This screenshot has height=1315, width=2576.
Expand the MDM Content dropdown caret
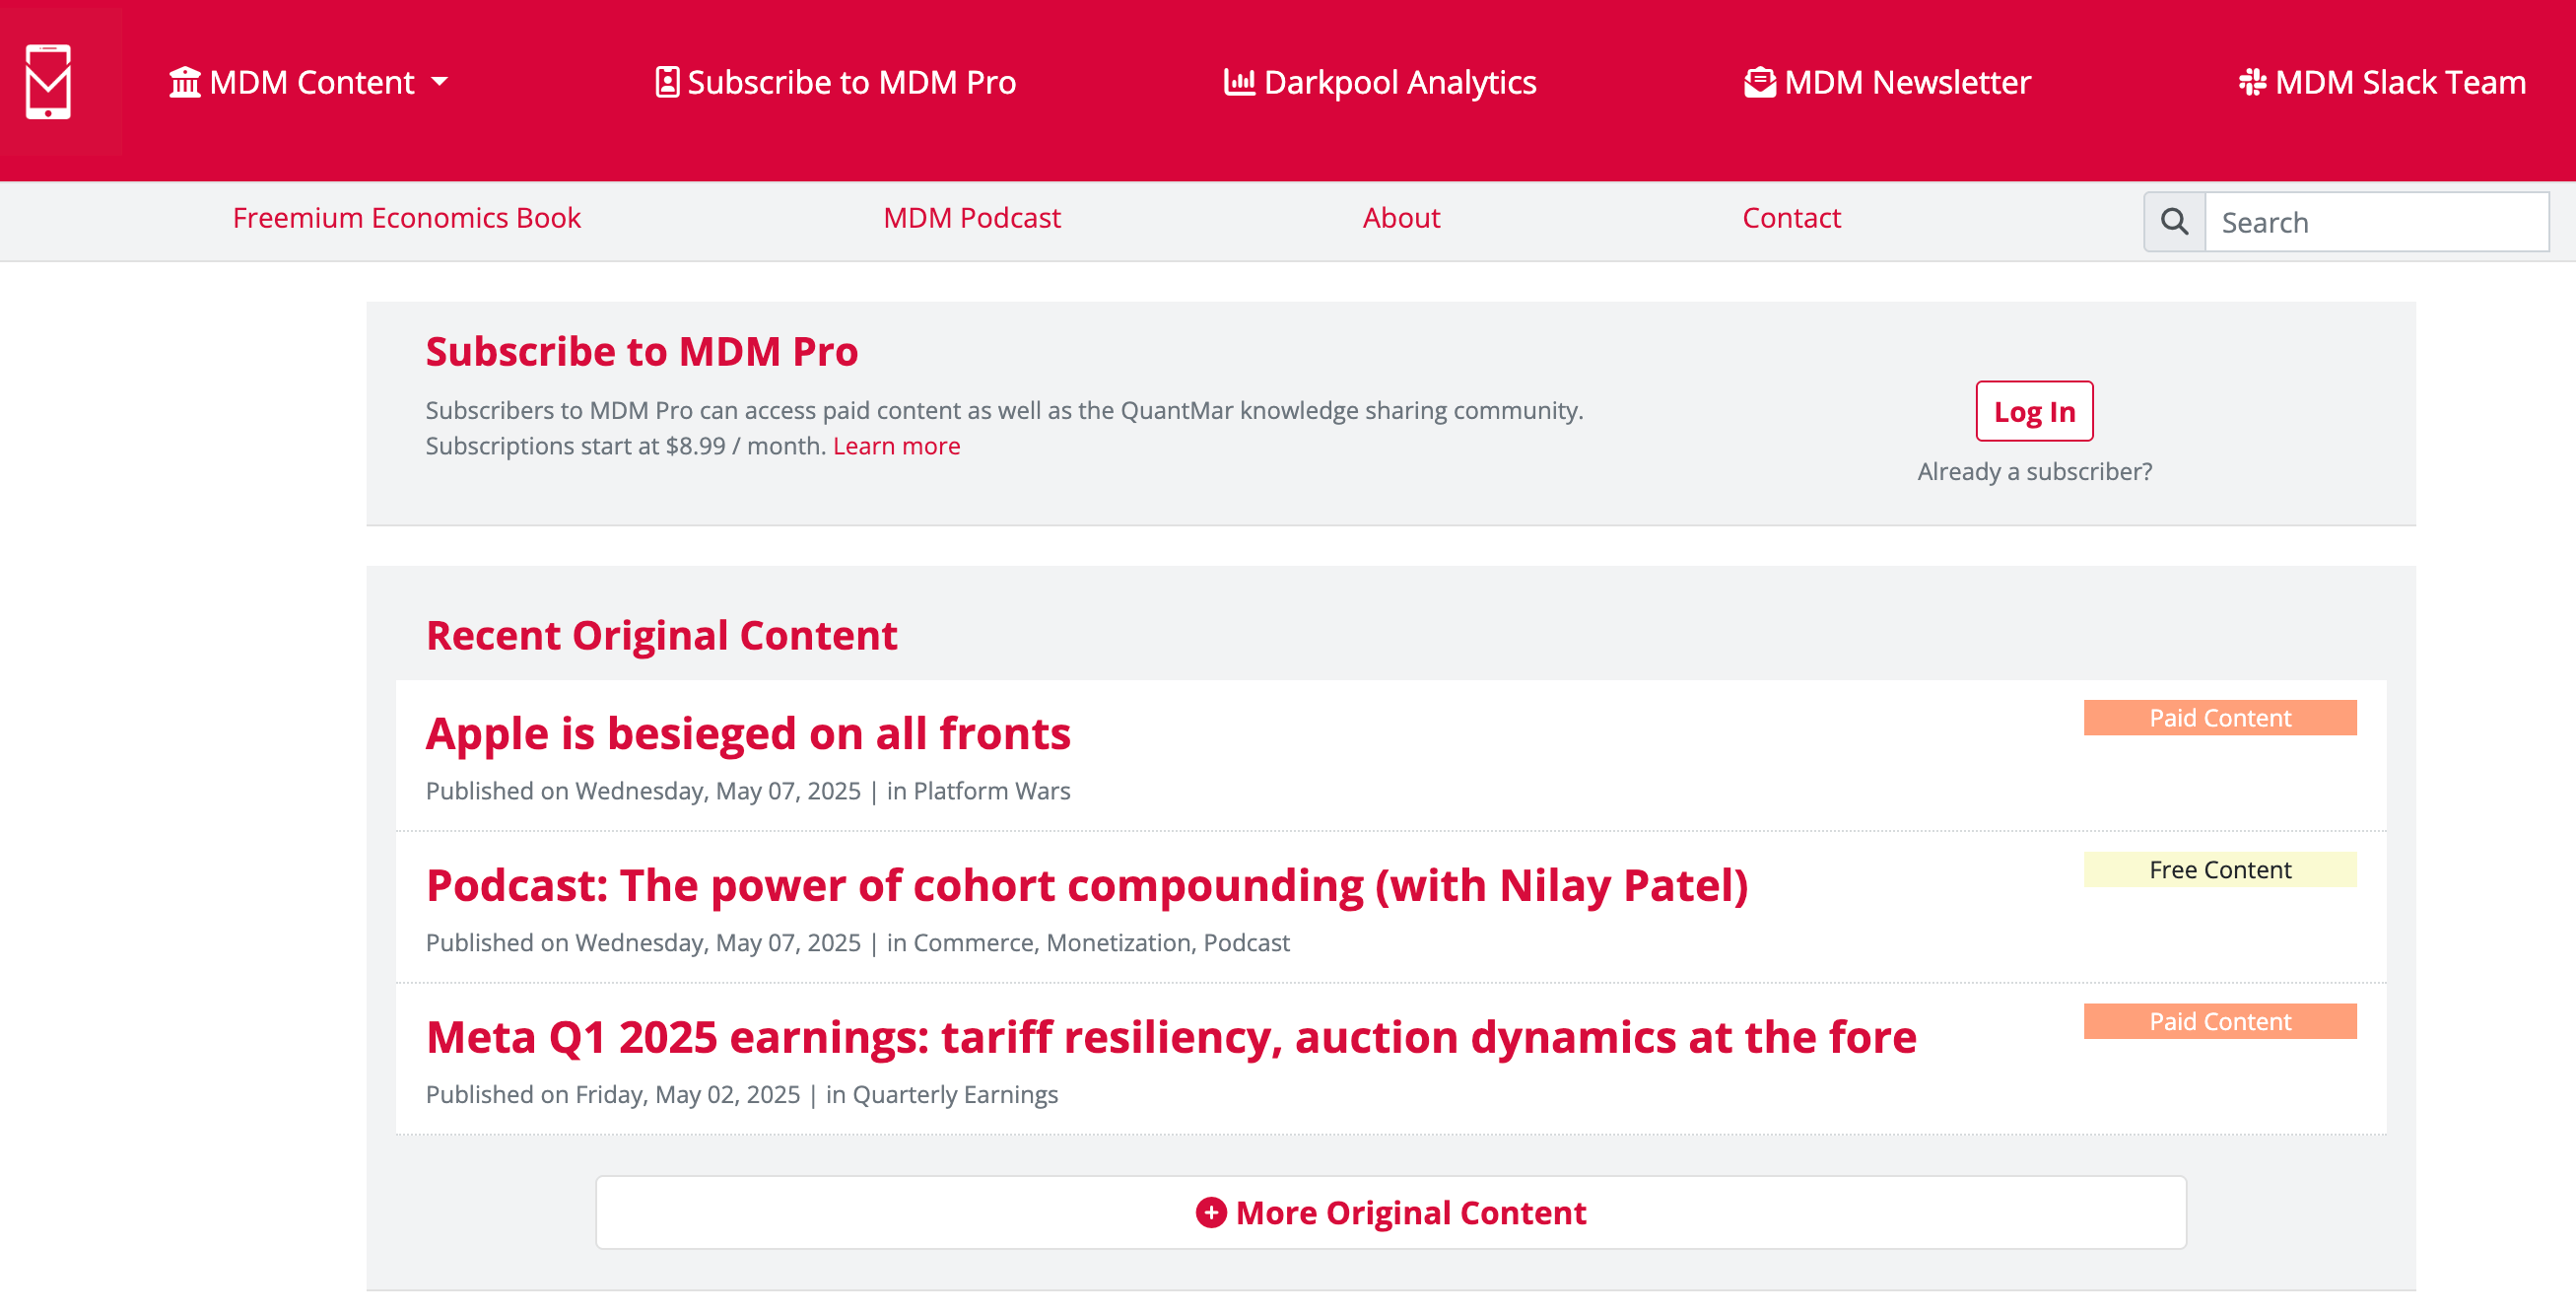[x=440, y=82]
